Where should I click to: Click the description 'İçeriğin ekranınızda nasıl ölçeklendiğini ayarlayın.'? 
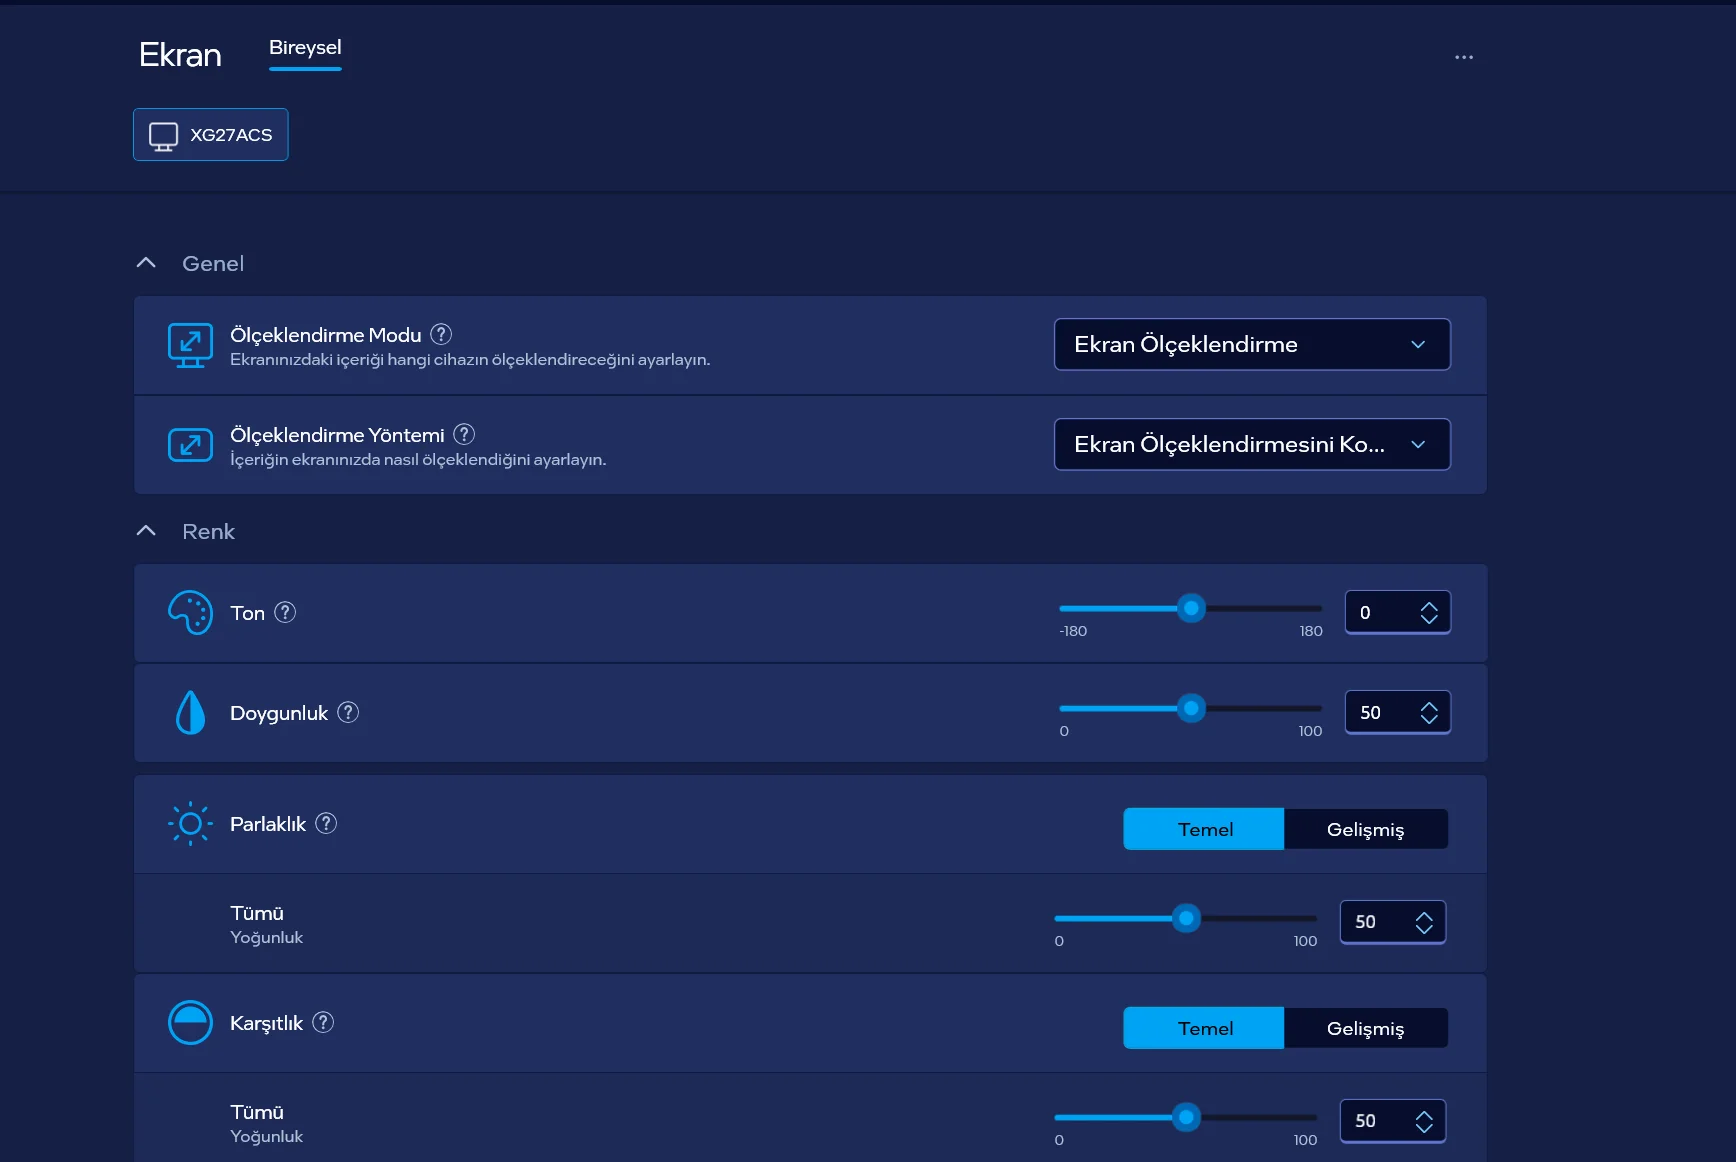pos(418,460)
